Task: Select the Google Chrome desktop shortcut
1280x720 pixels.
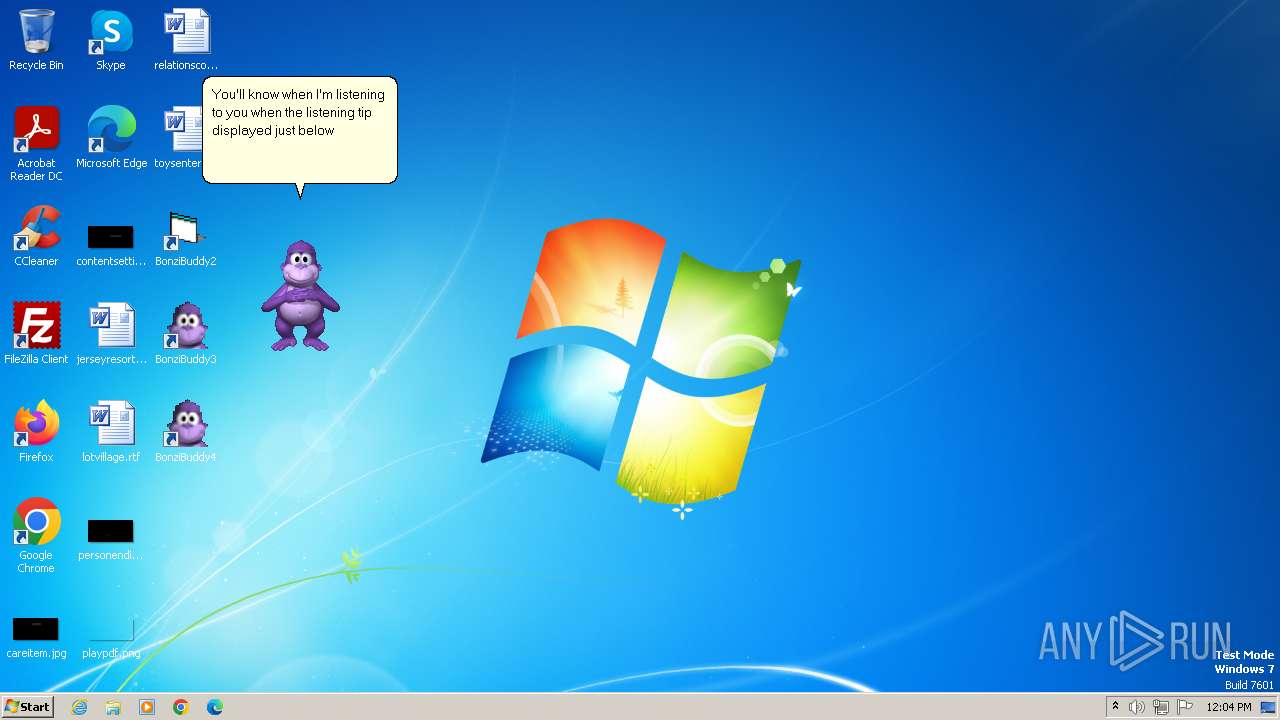Action: (36, 536)
